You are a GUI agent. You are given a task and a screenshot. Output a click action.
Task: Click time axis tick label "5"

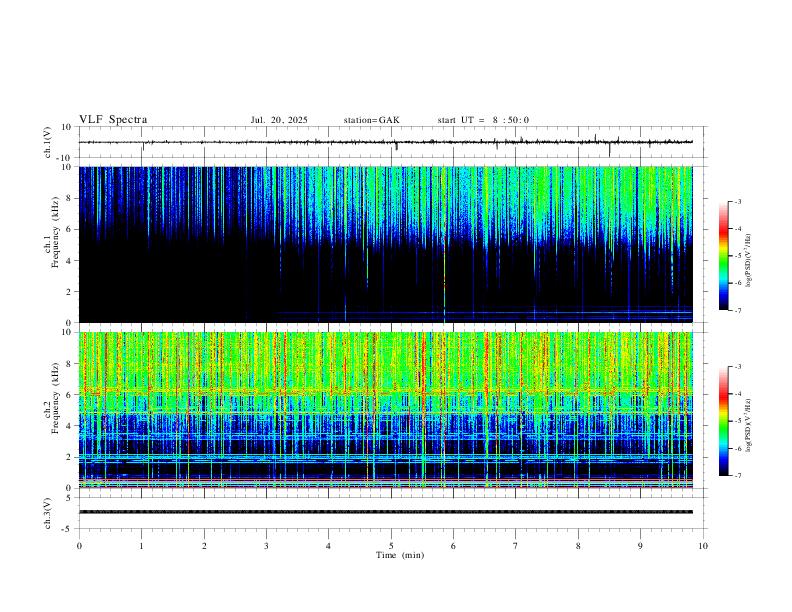[391, 546]
